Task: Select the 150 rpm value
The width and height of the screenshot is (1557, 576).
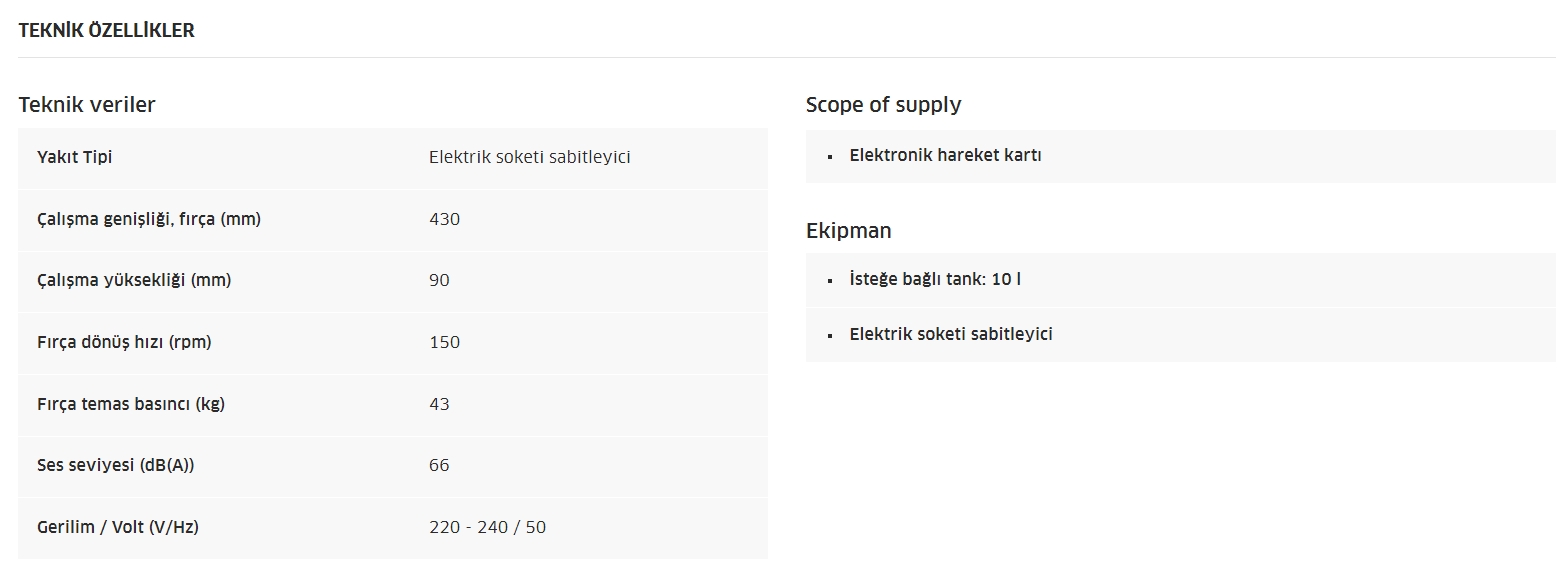Action: click(x=444, y=342)
